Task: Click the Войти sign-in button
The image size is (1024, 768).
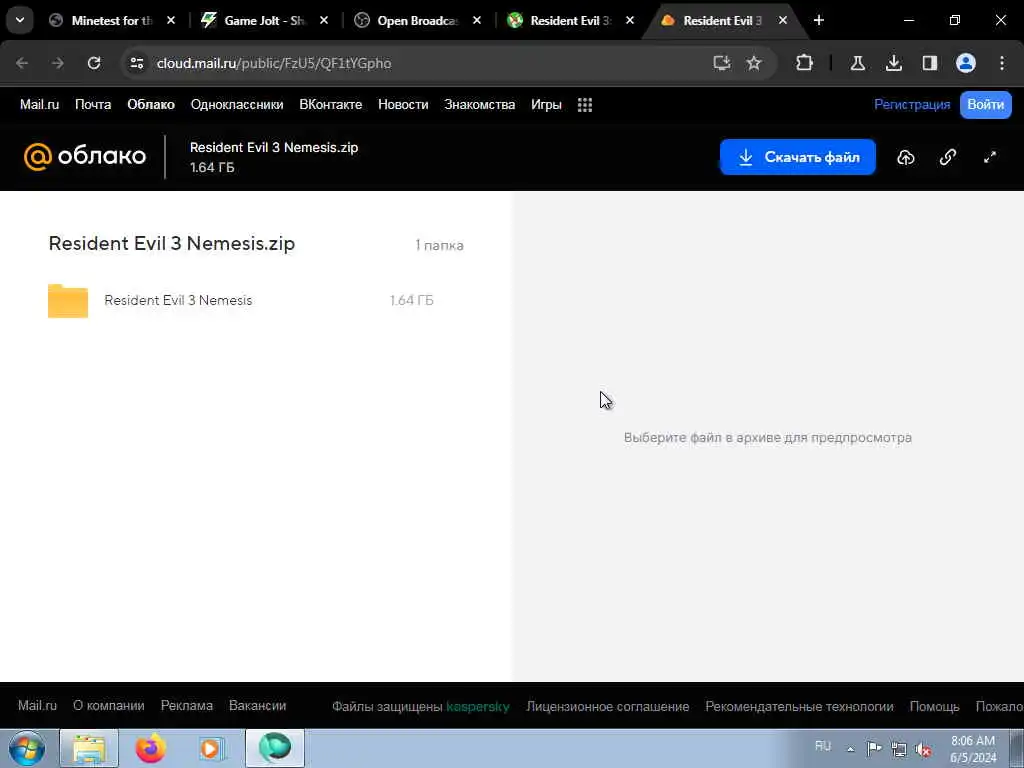Action: pyautogui.click(x=985, y=104)
